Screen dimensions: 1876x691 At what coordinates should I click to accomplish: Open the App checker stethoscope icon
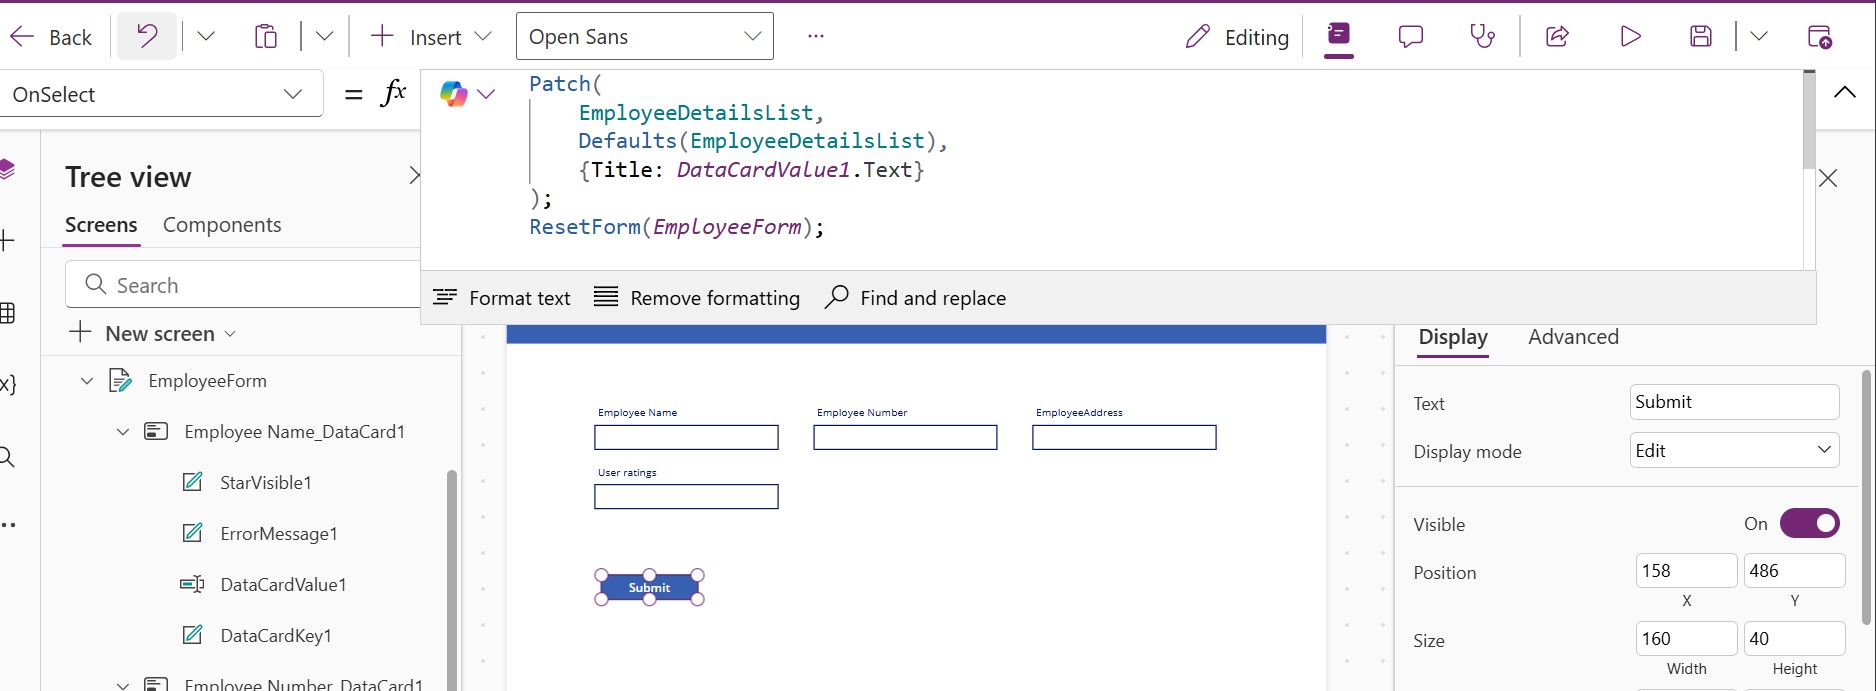tap(1482, 37)
